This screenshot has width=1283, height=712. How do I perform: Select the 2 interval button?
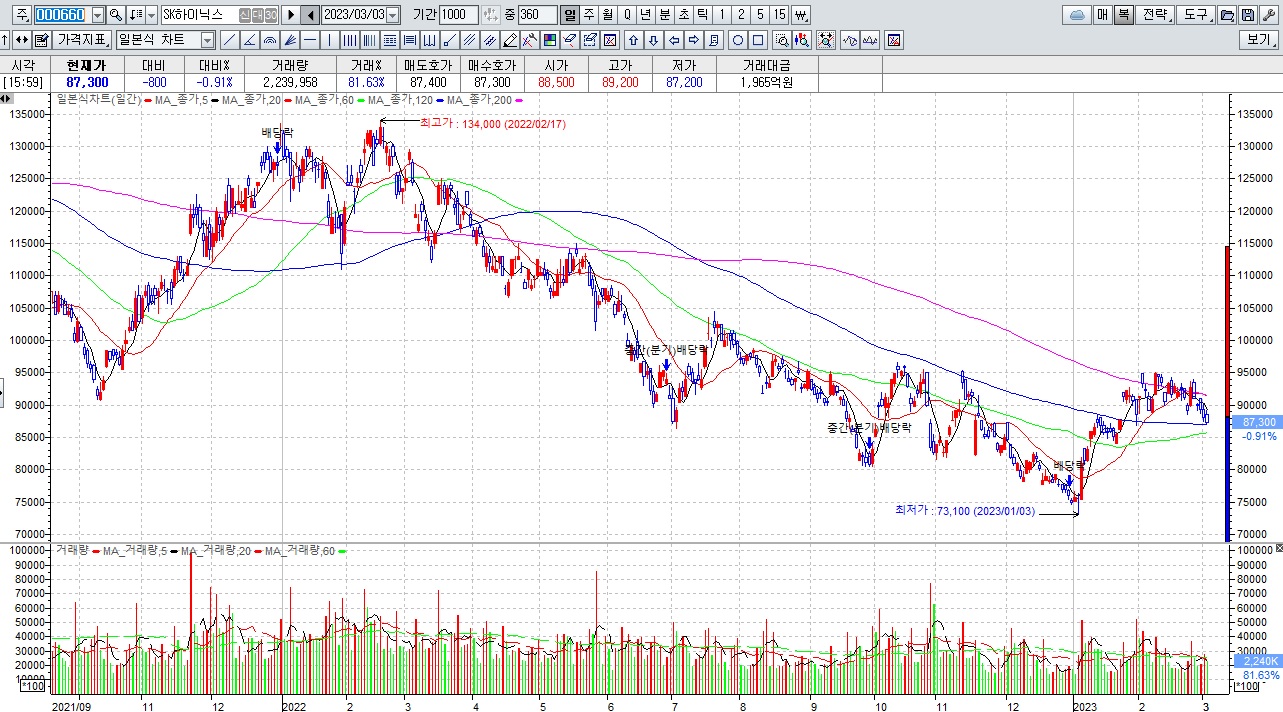point(741,15)
